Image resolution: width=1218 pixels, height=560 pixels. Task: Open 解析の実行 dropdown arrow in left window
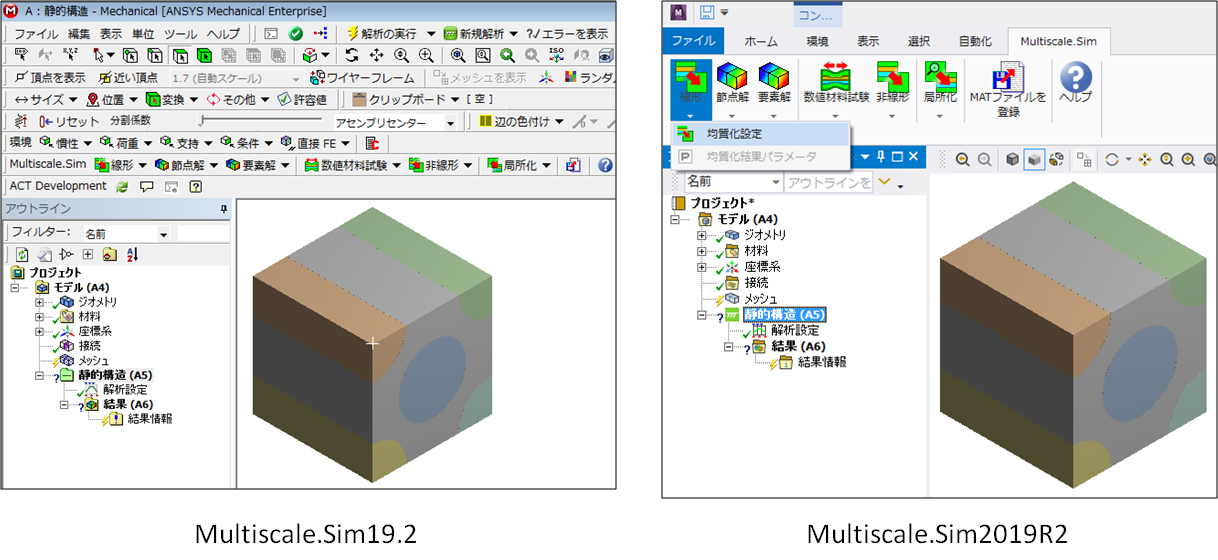coord(431,33)
